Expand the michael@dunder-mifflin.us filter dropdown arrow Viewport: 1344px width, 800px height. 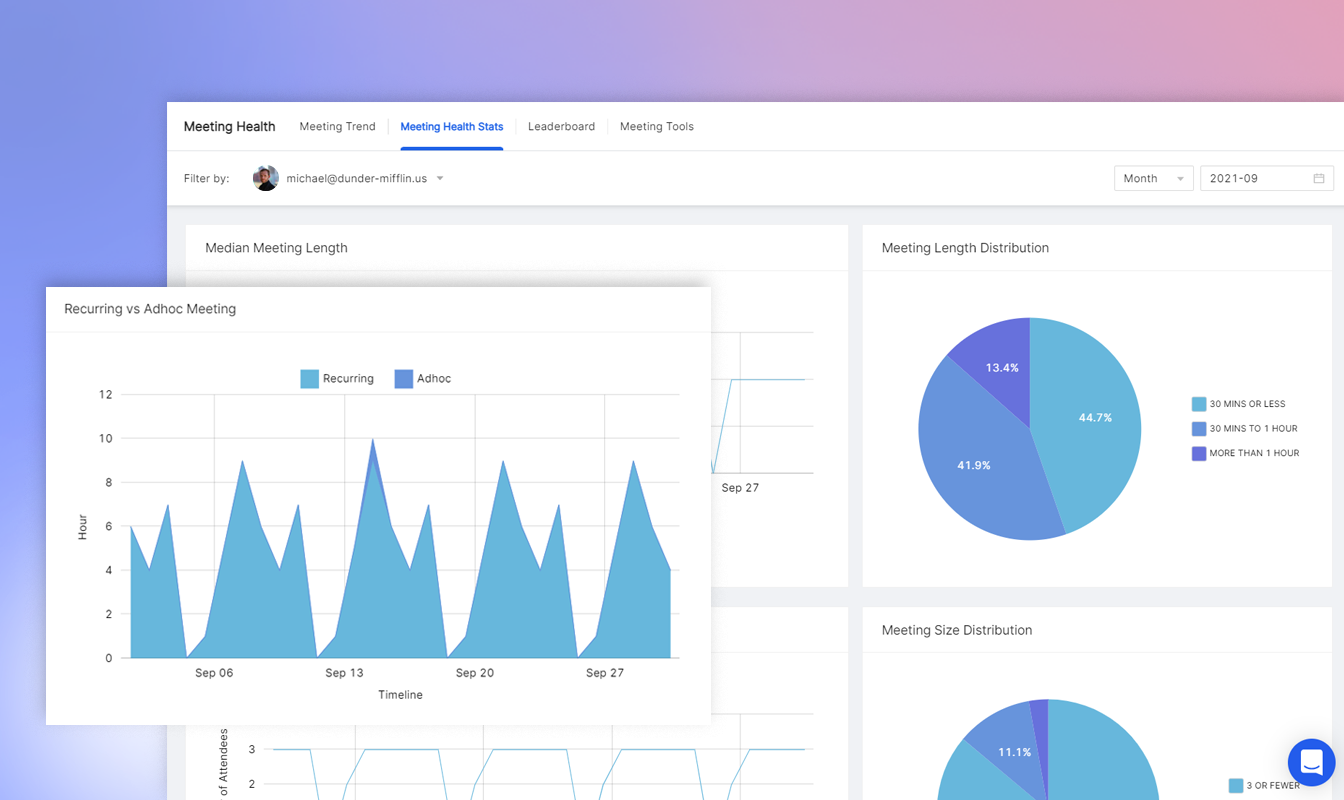[440, 178]
